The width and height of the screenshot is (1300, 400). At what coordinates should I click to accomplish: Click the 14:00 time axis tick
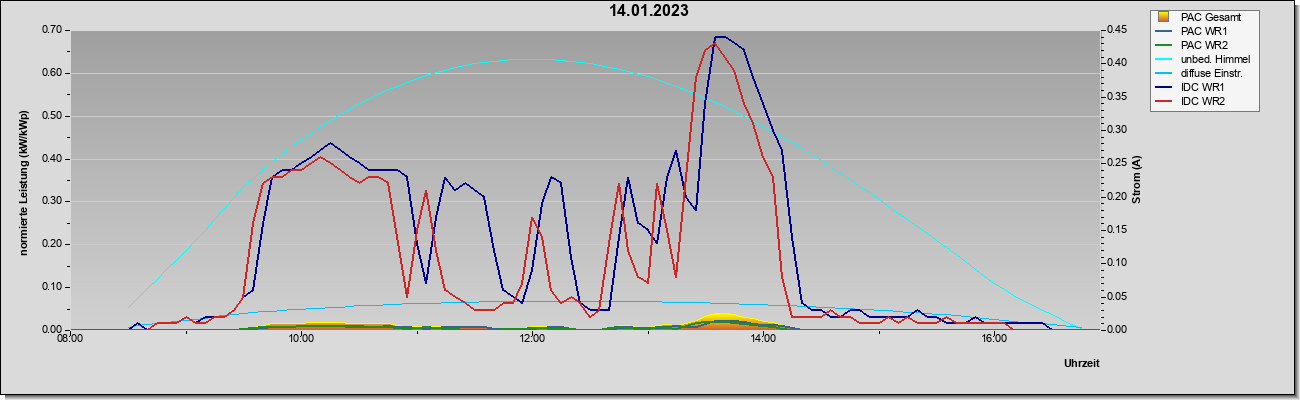tap(763, 340)
